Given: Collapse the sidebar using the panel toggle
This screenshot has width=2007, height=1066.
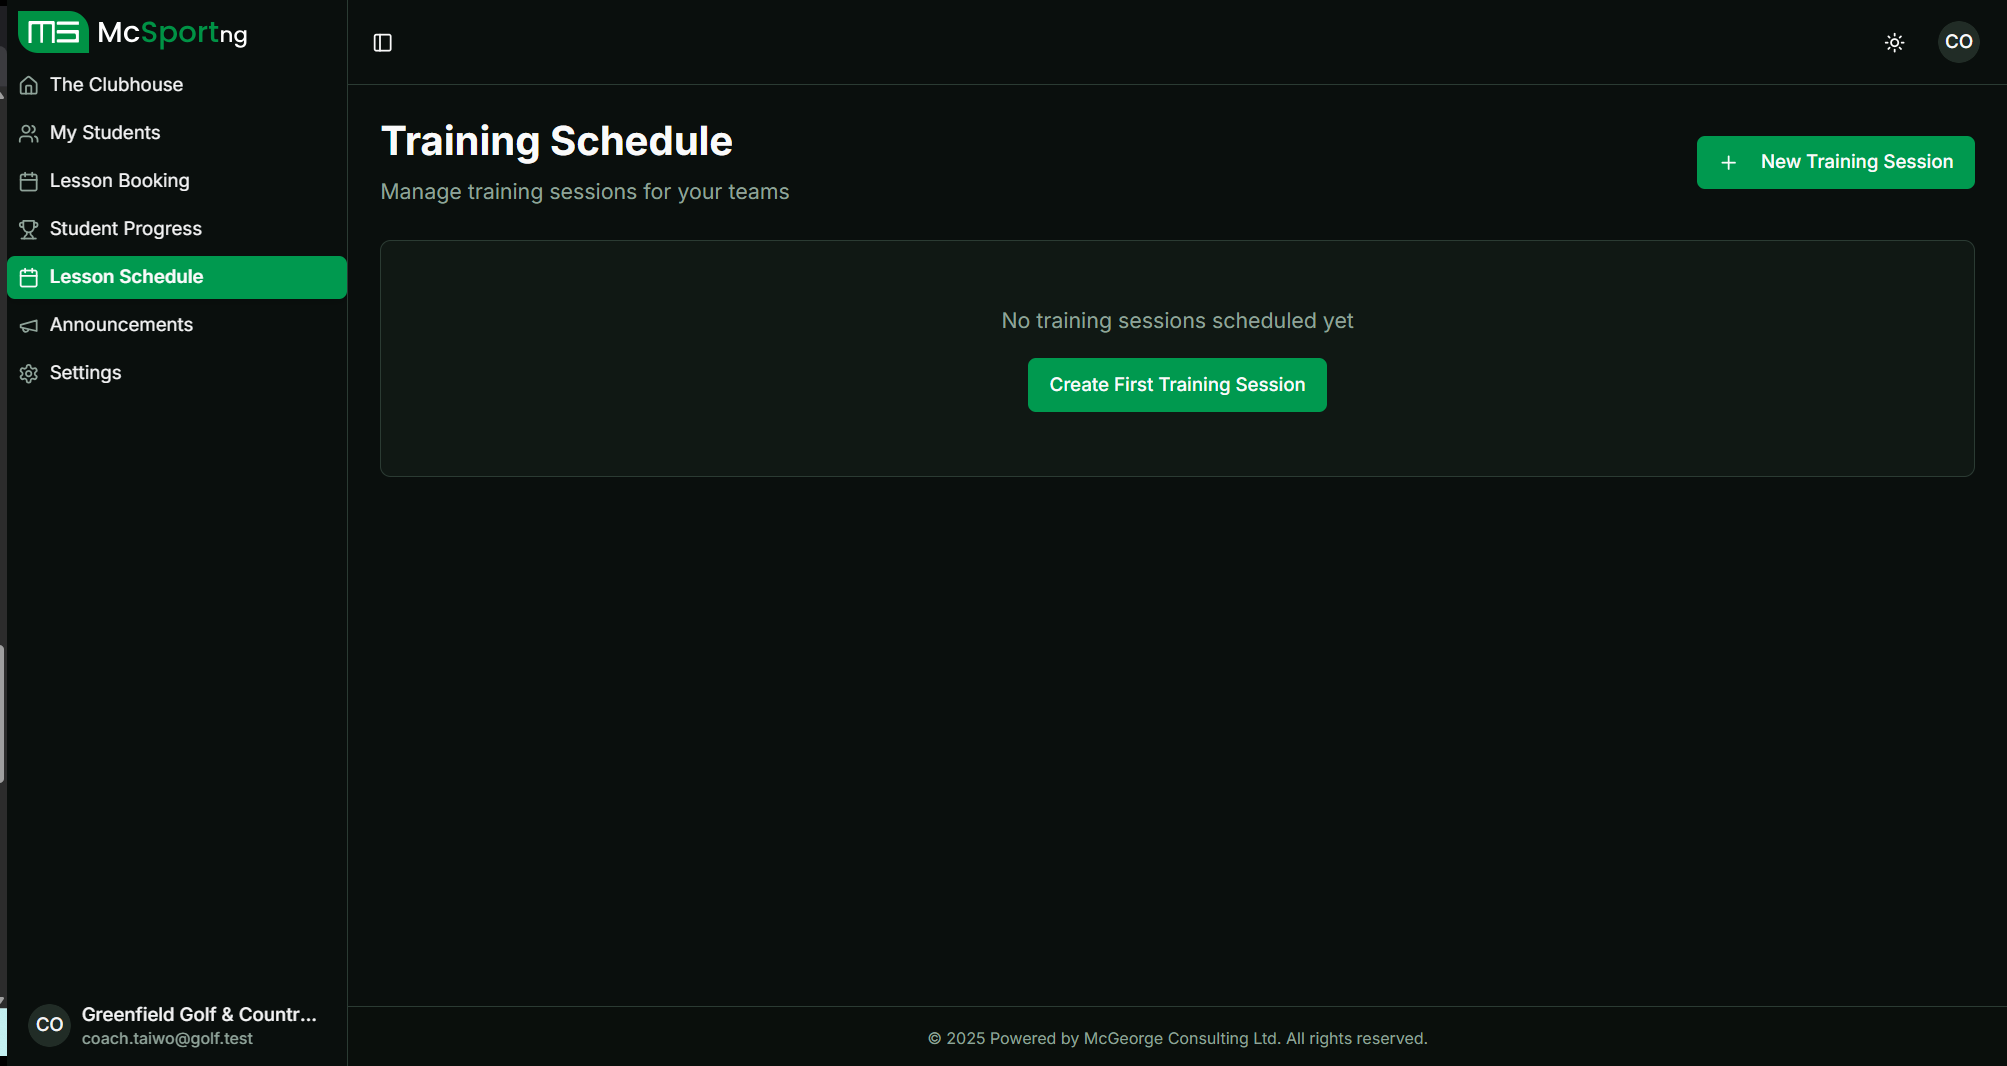Looking at the screenshot, I should click(x=382, y=43).
